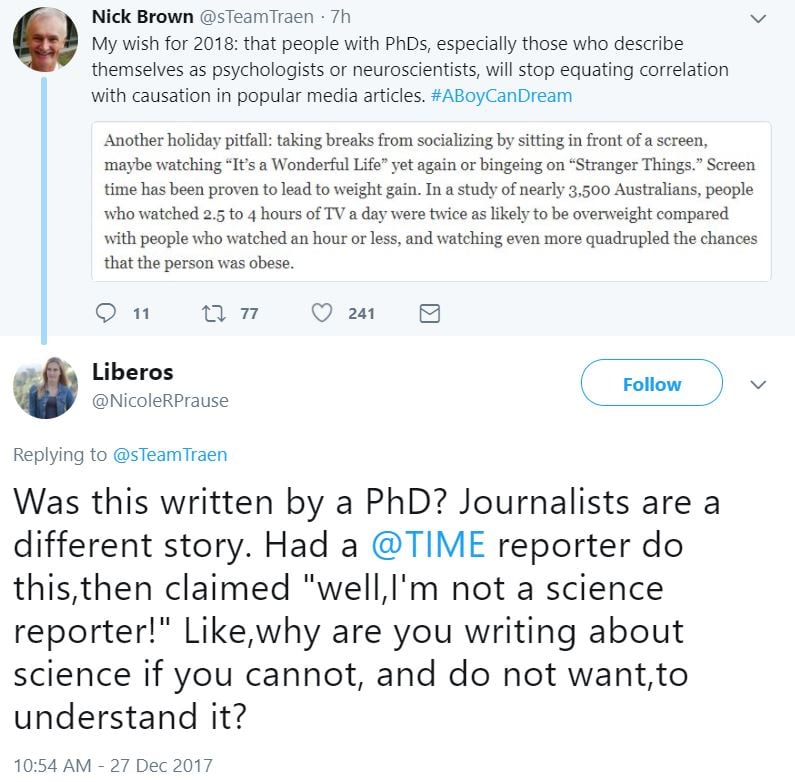The image size is (795, 782).
Task: Expand options chevron beside Follow button
Action: pyautogui.click(x=758, y=384)
